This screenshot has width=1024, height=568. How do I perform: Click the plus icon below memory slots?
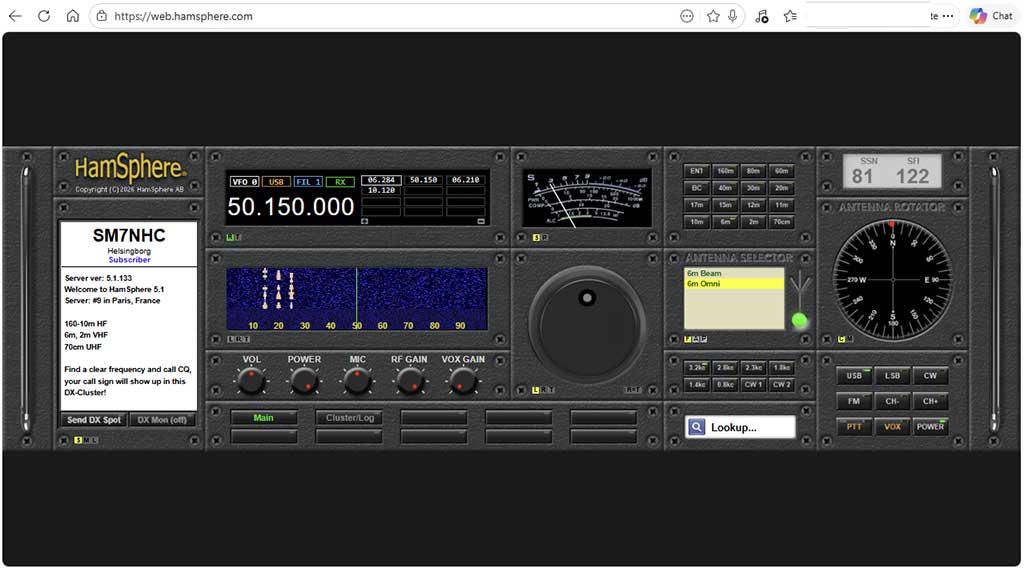(364, 221)
